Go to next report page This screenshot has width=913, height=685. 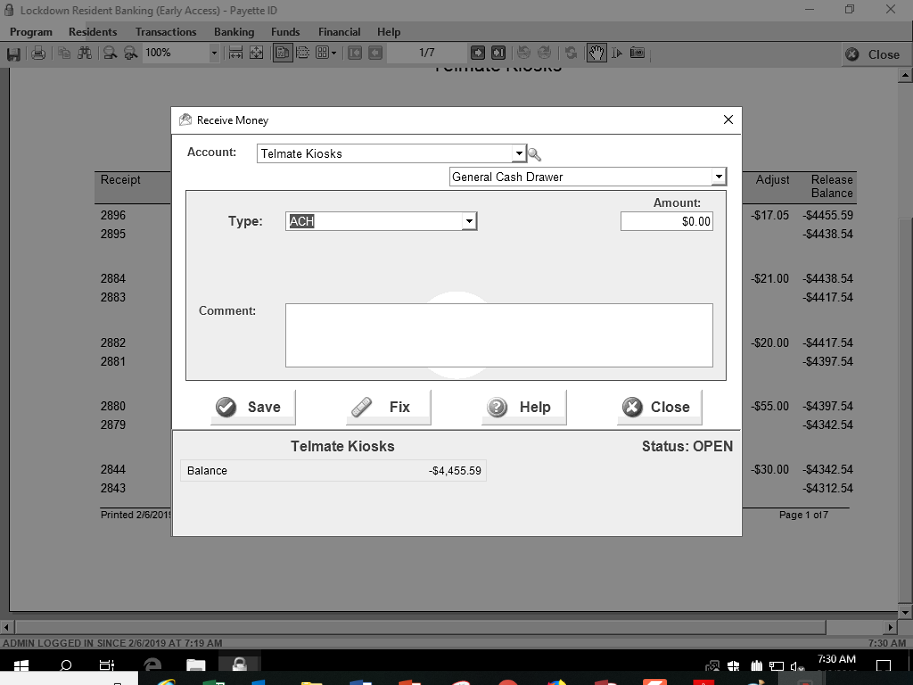coord(477,53)
